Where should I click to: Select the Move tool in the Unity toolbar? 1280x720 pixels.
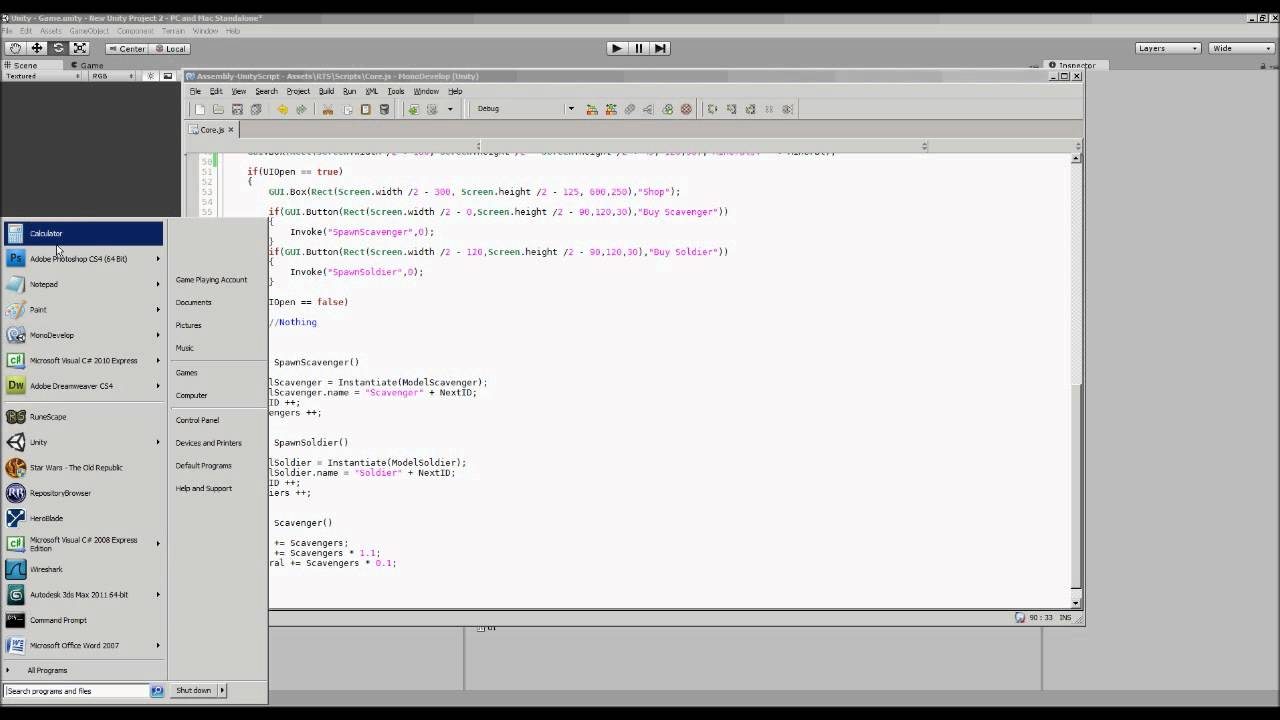click(37, 48)
